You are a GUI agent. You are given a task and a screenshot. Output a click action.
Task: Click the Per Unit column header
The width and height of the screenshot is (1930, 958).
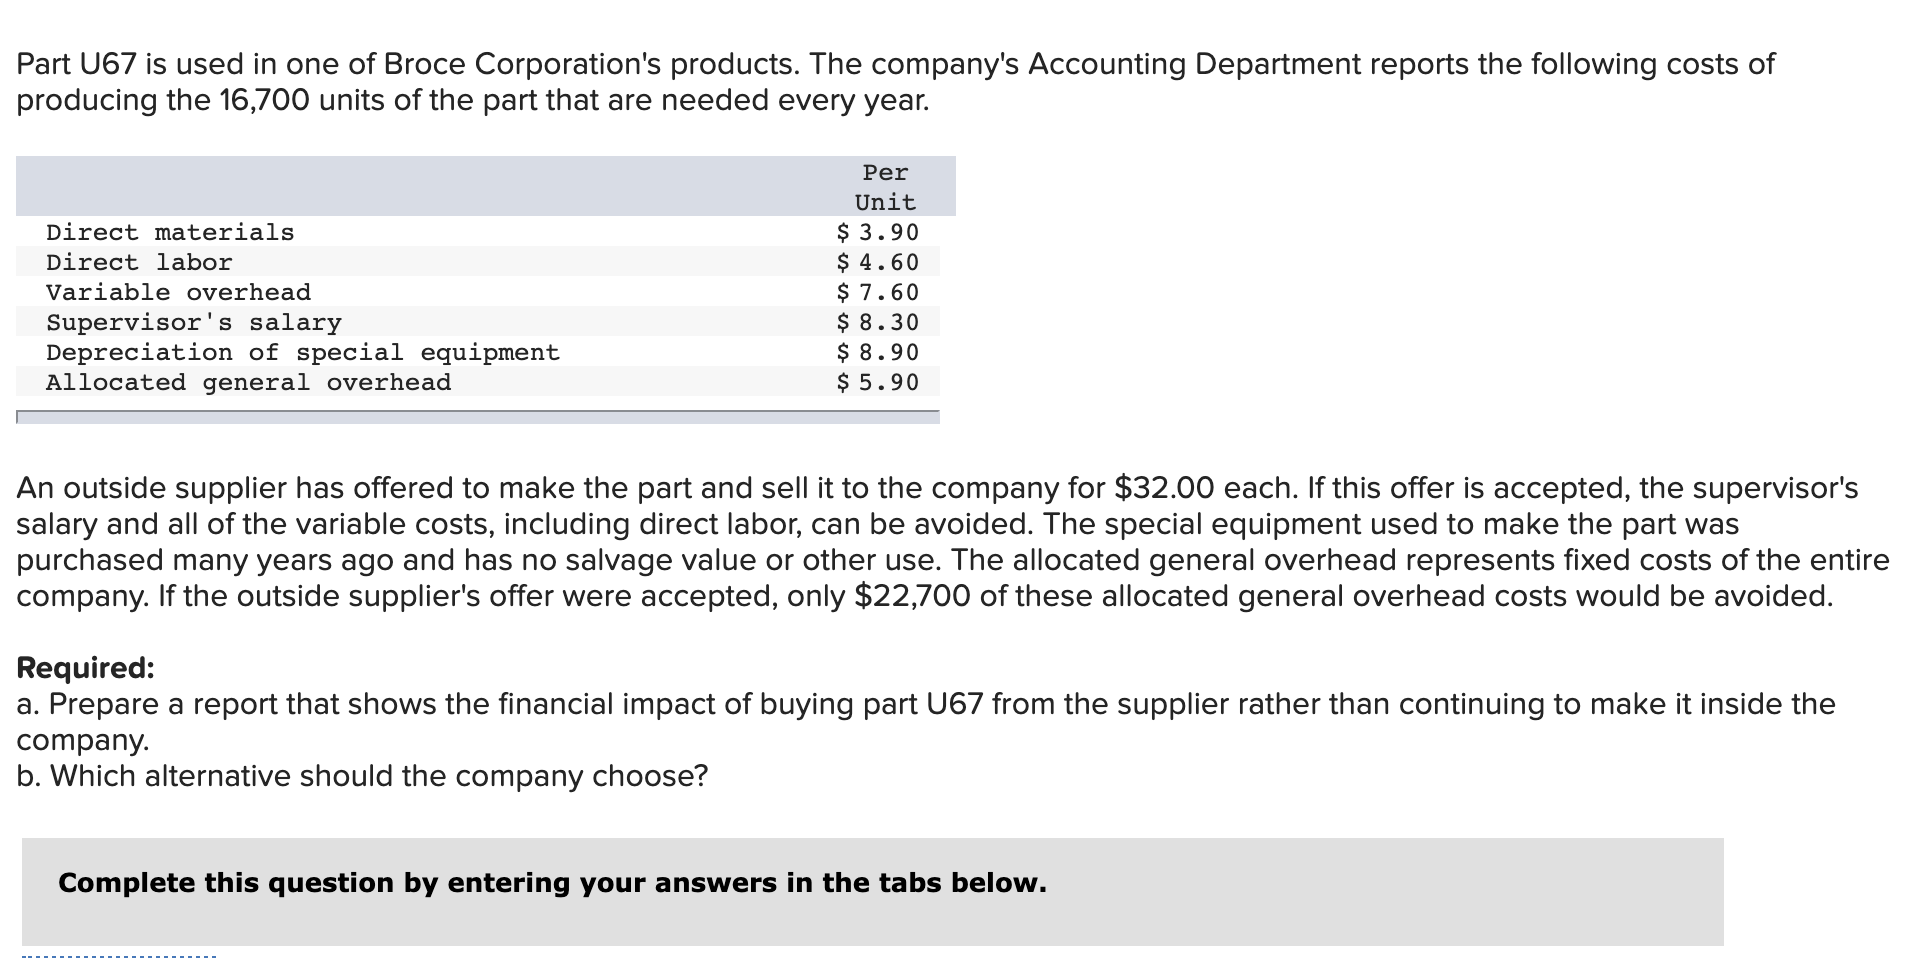pyautogui.click(x=885, y=187)
